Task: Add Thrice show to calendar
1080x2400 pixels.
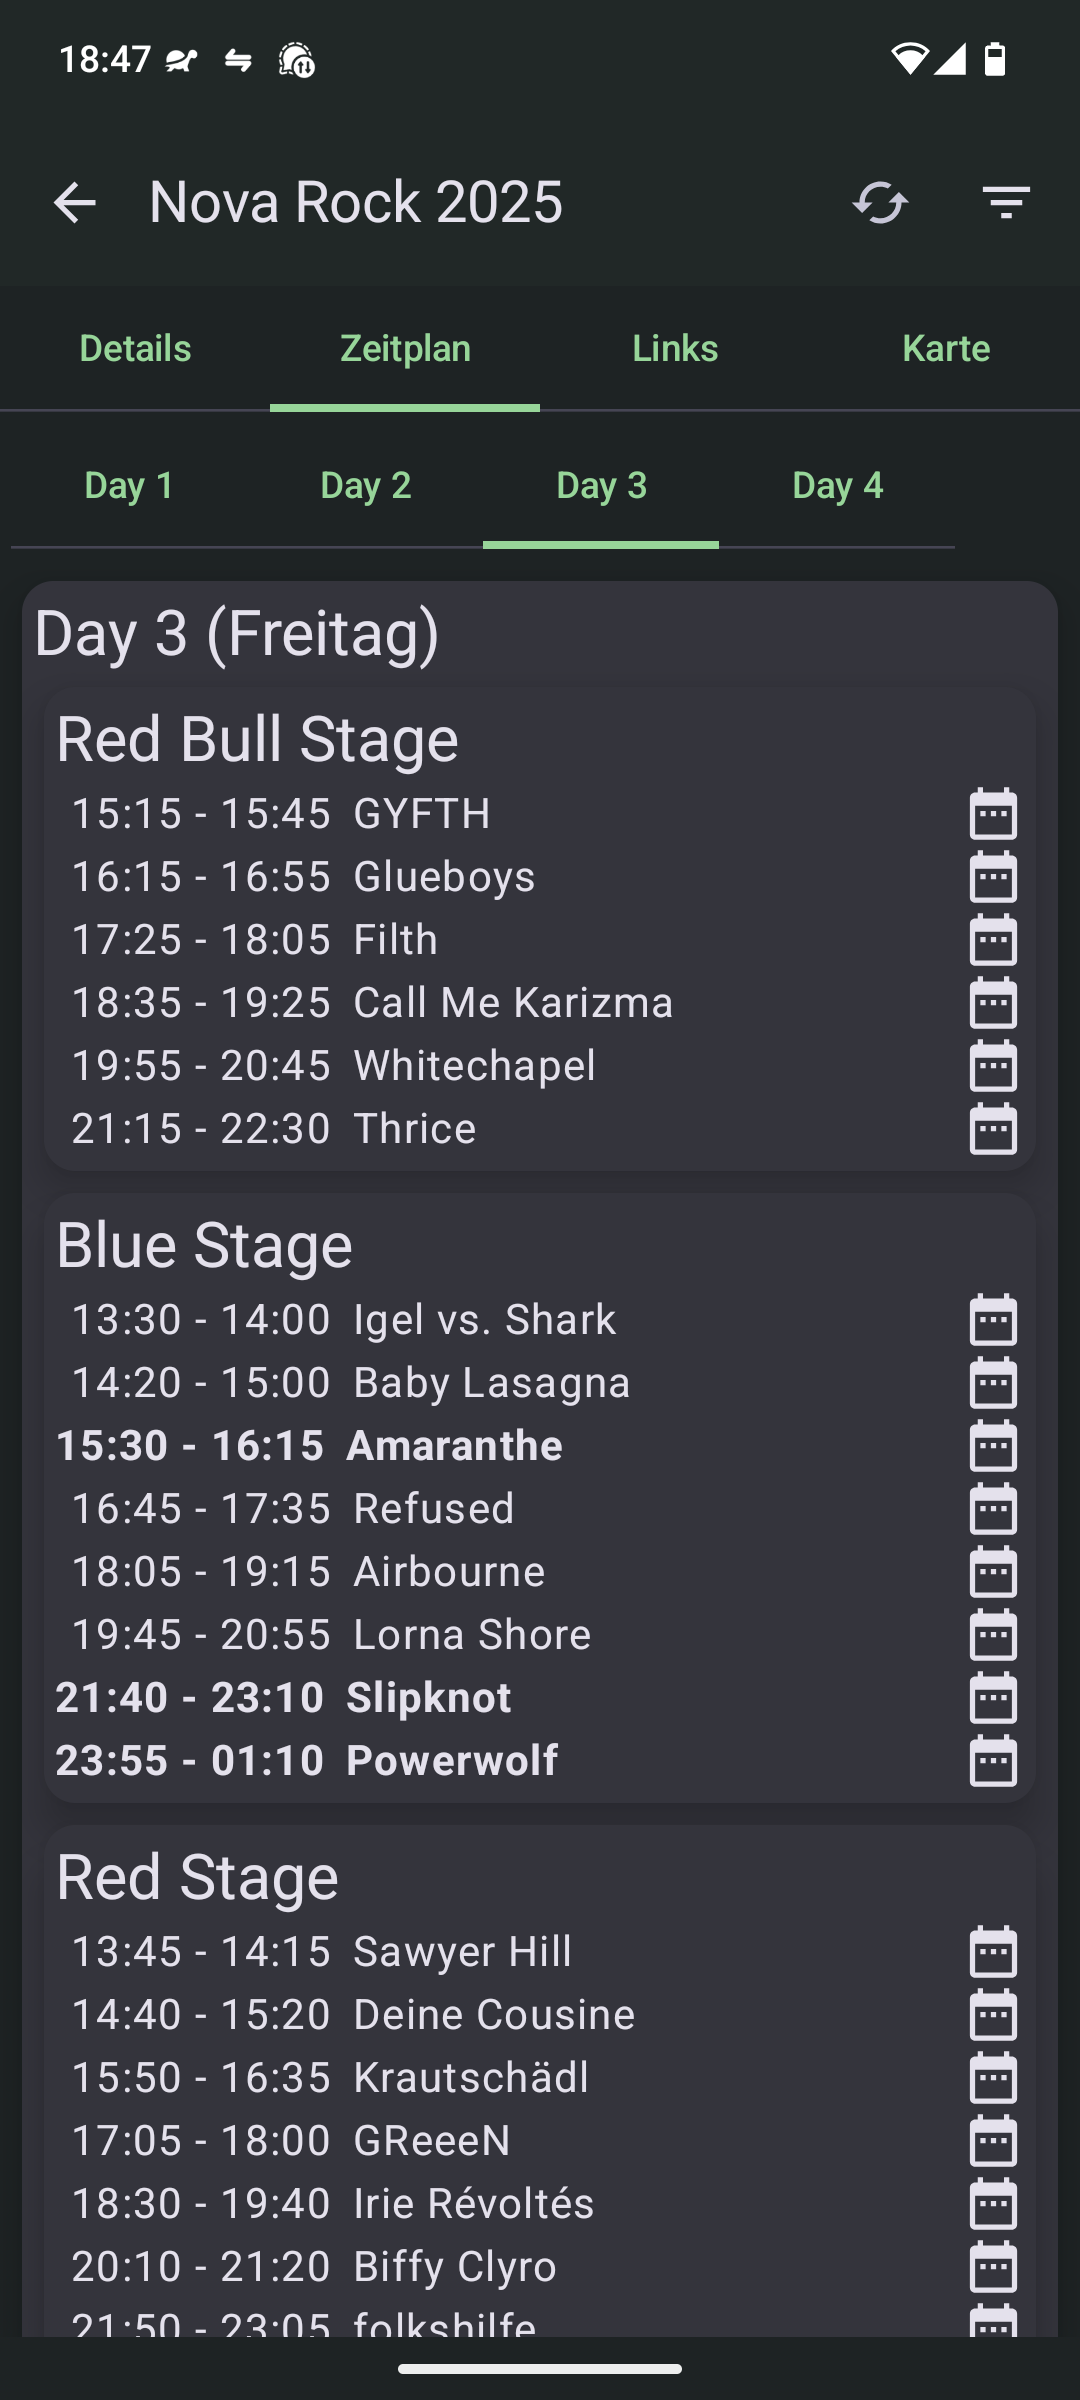Action: [993, 1128]
